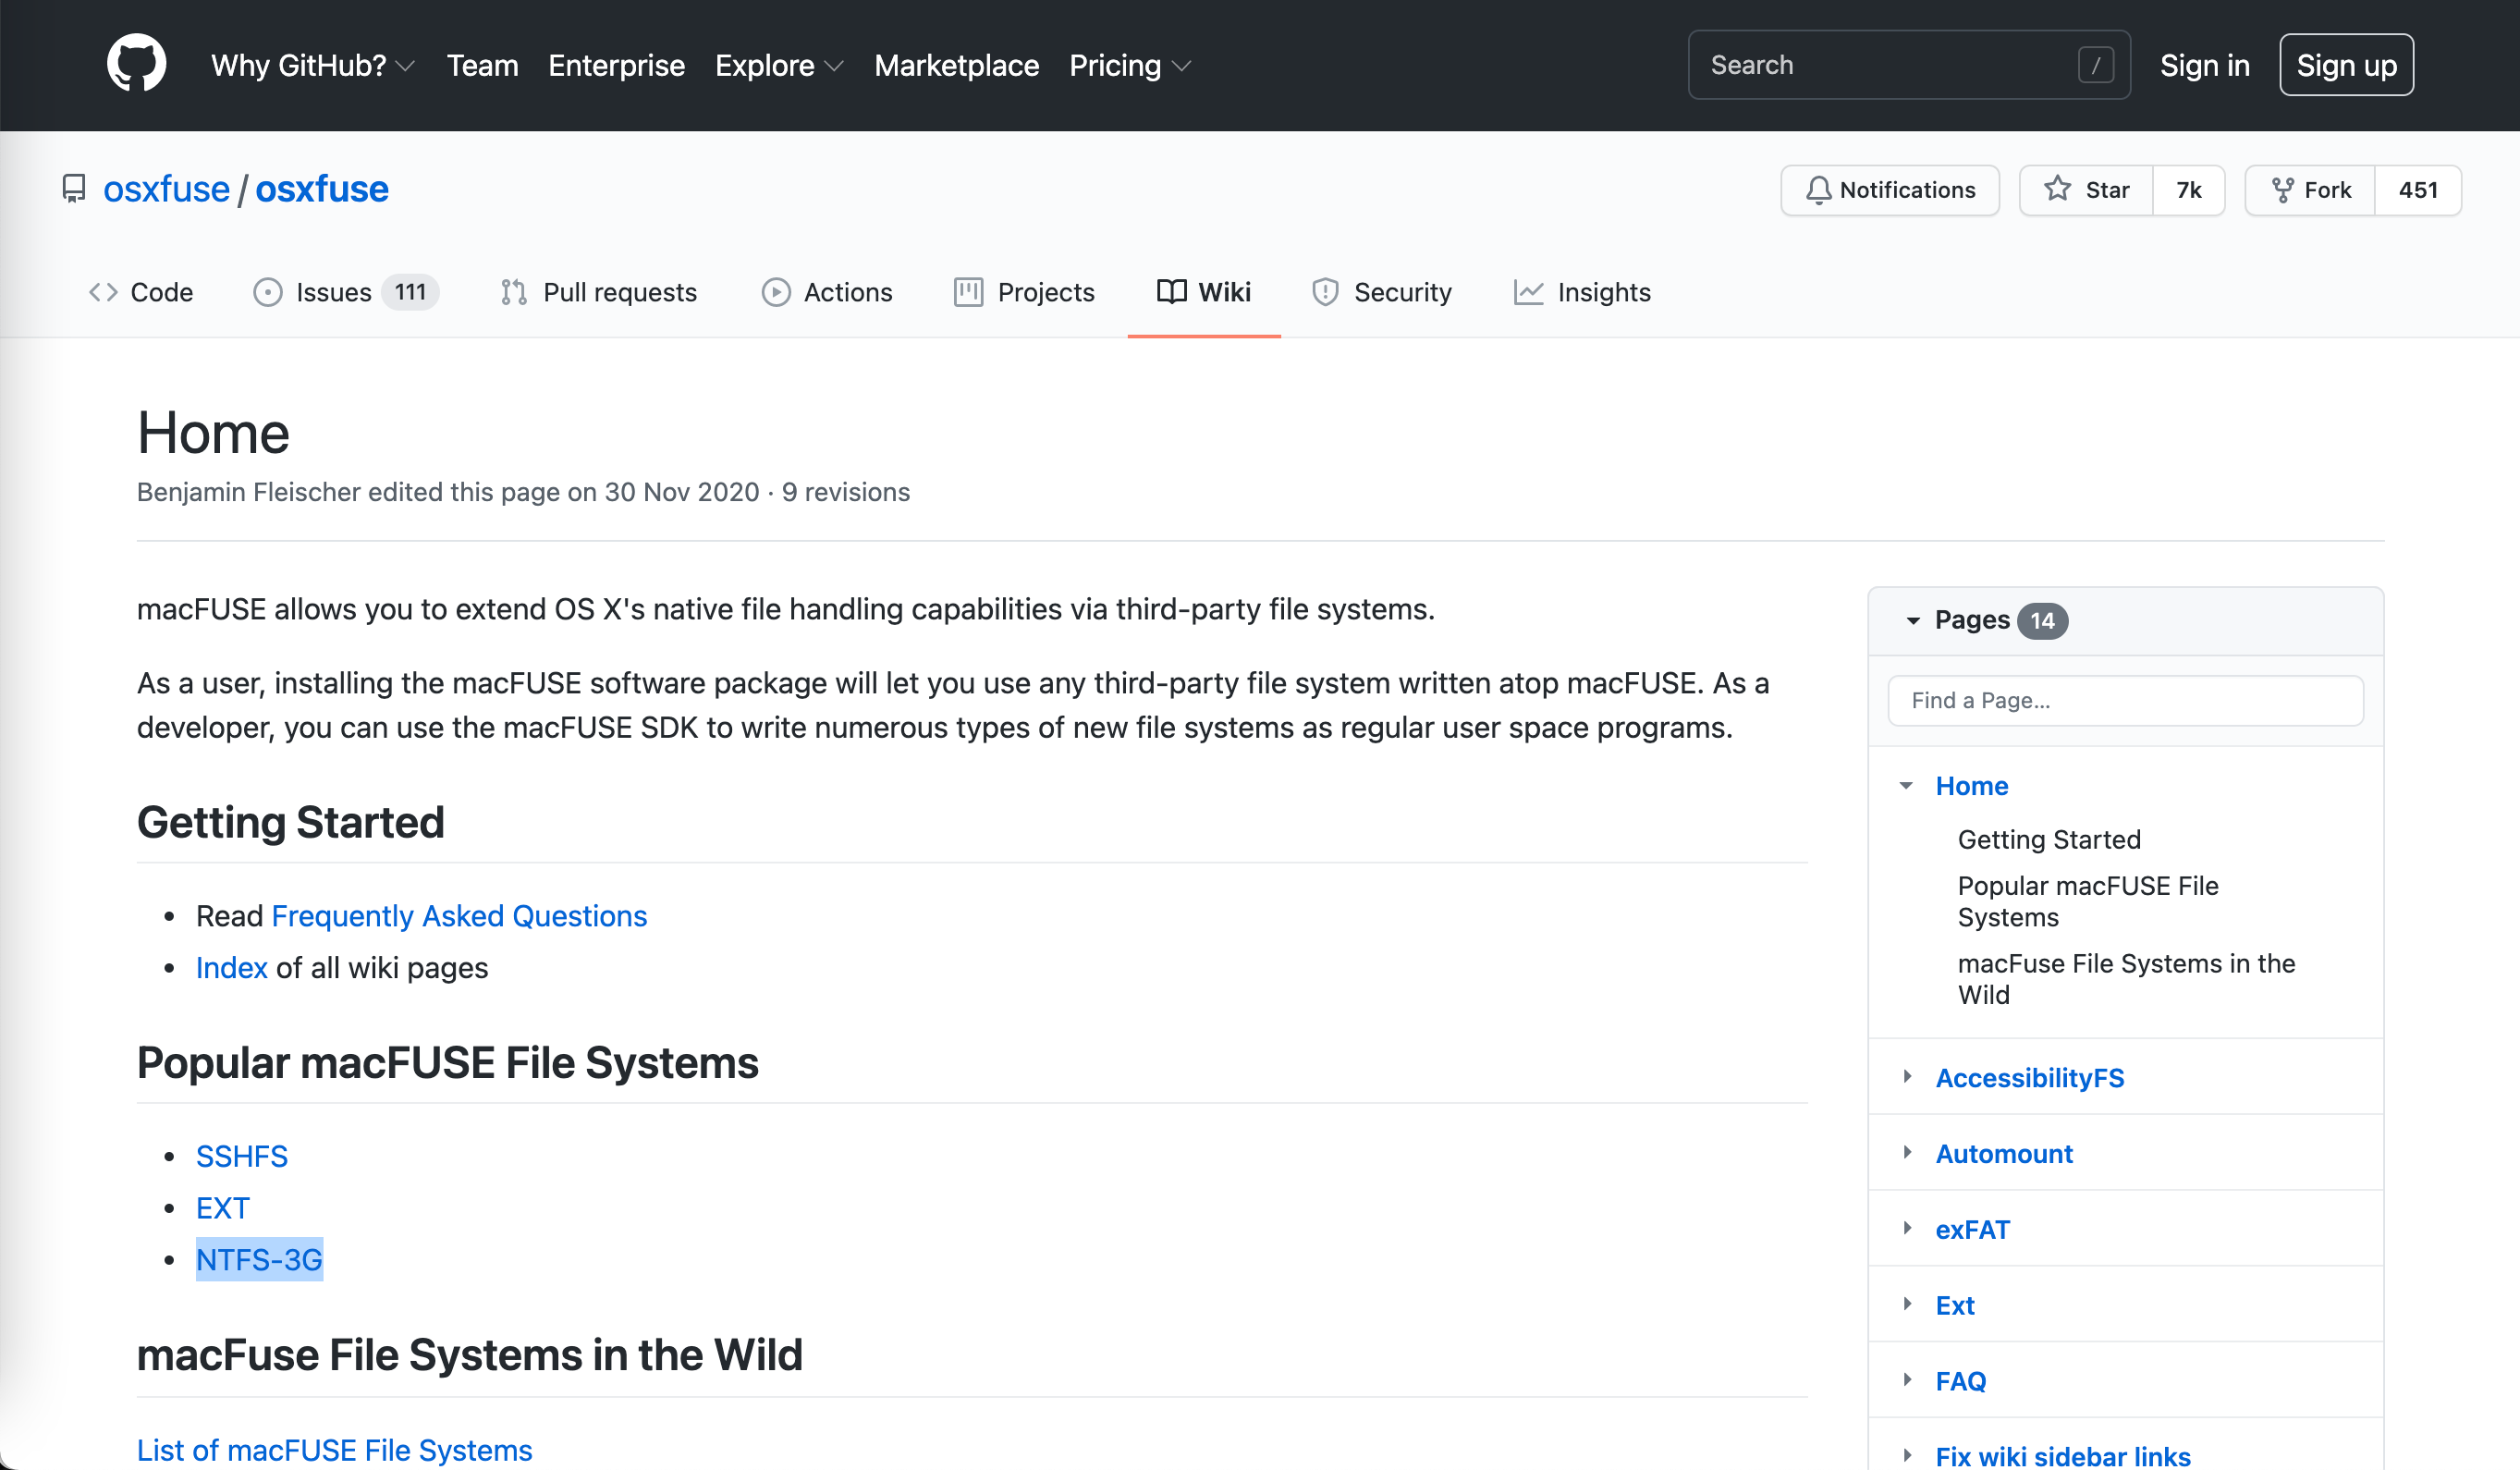Expand the Ext page arrow

tap(1907, 1304)
